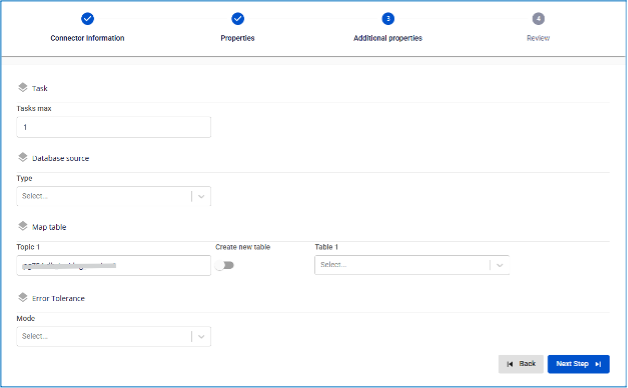Focus the Topic 1 input field
This screenshot has width=628, height=388.
click(113, 265)
